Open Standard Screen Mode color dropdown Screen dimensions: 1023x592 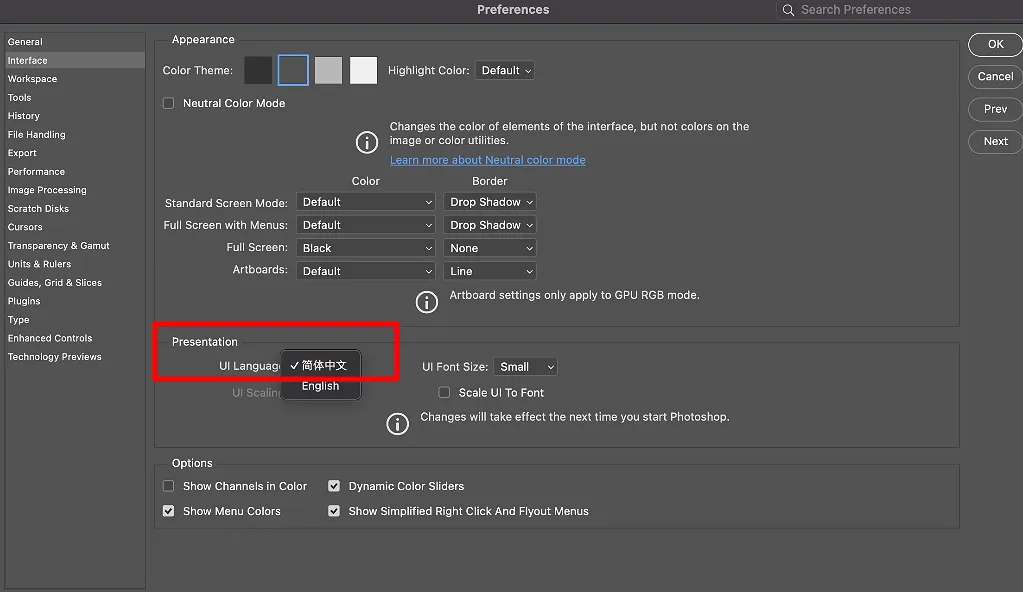[365, 202]
